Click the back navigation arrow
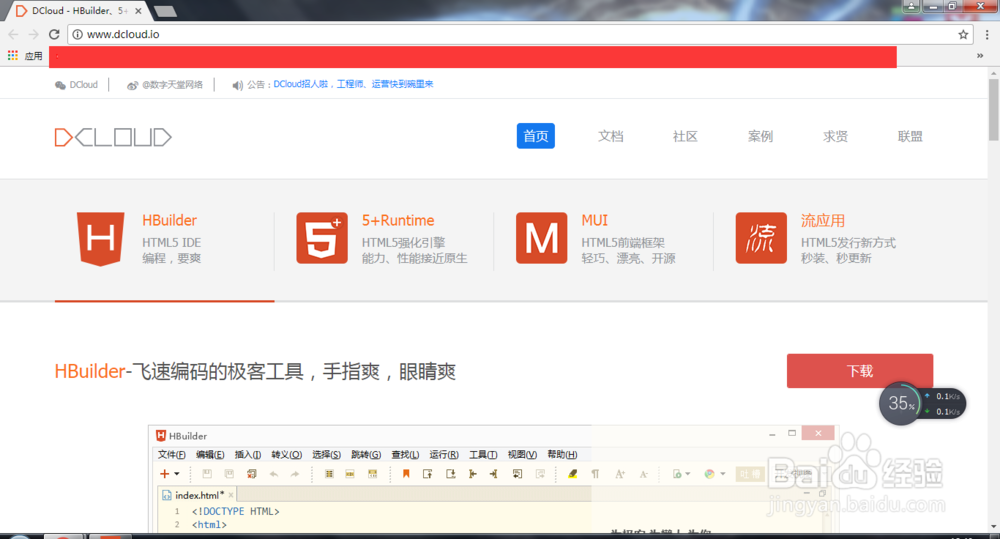The height and width of the screenshot is (539, 1000). click(x=13, y=34)
